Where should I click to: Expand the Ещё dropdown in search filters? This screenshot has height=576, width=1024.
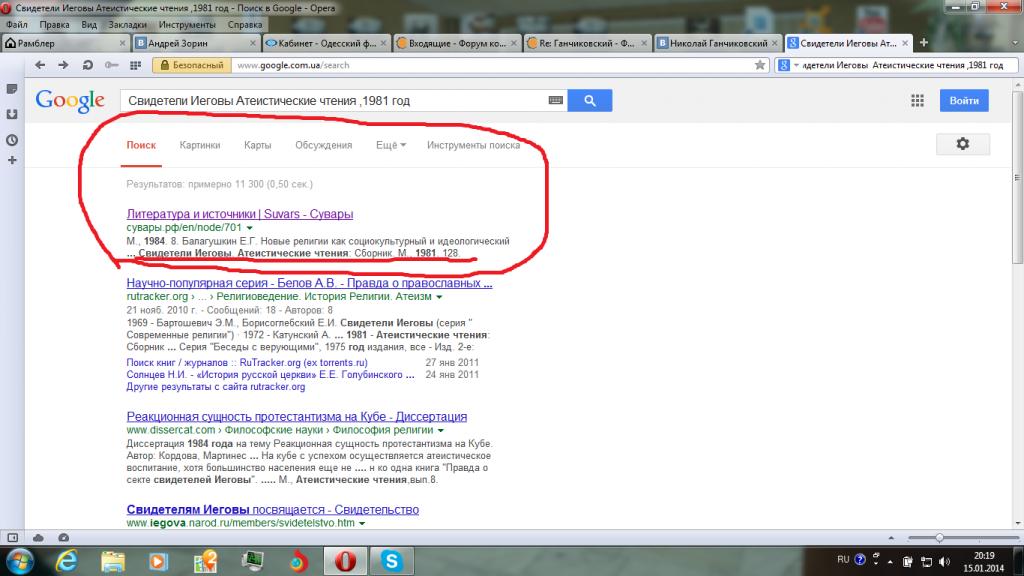[x=390, y=145]
